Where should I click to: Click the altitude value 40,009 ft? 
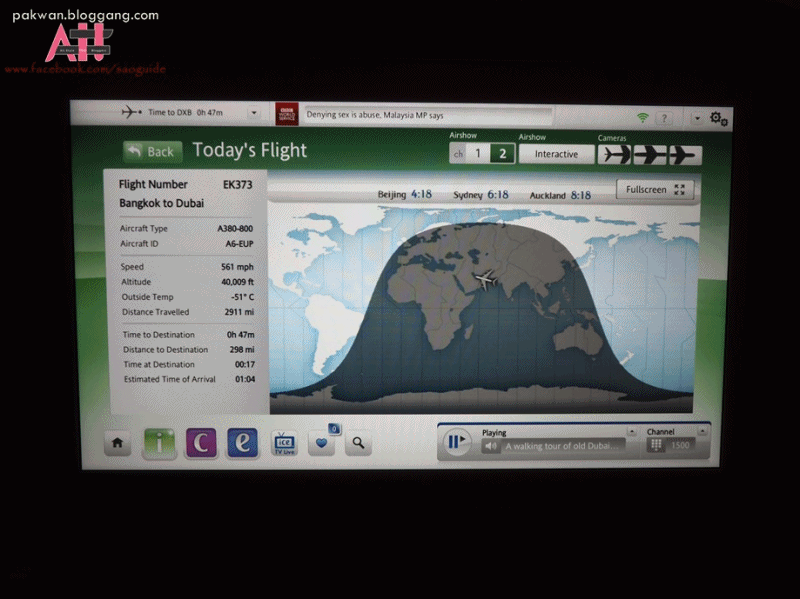[237, 282]
